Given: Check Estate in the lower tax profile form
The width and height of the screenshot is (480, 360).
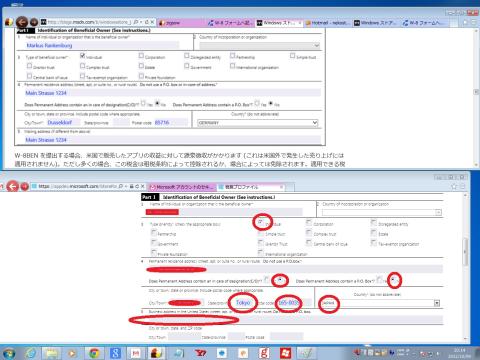Looking at the screenshot, I should pyautogui.click(x=374, y=233).
